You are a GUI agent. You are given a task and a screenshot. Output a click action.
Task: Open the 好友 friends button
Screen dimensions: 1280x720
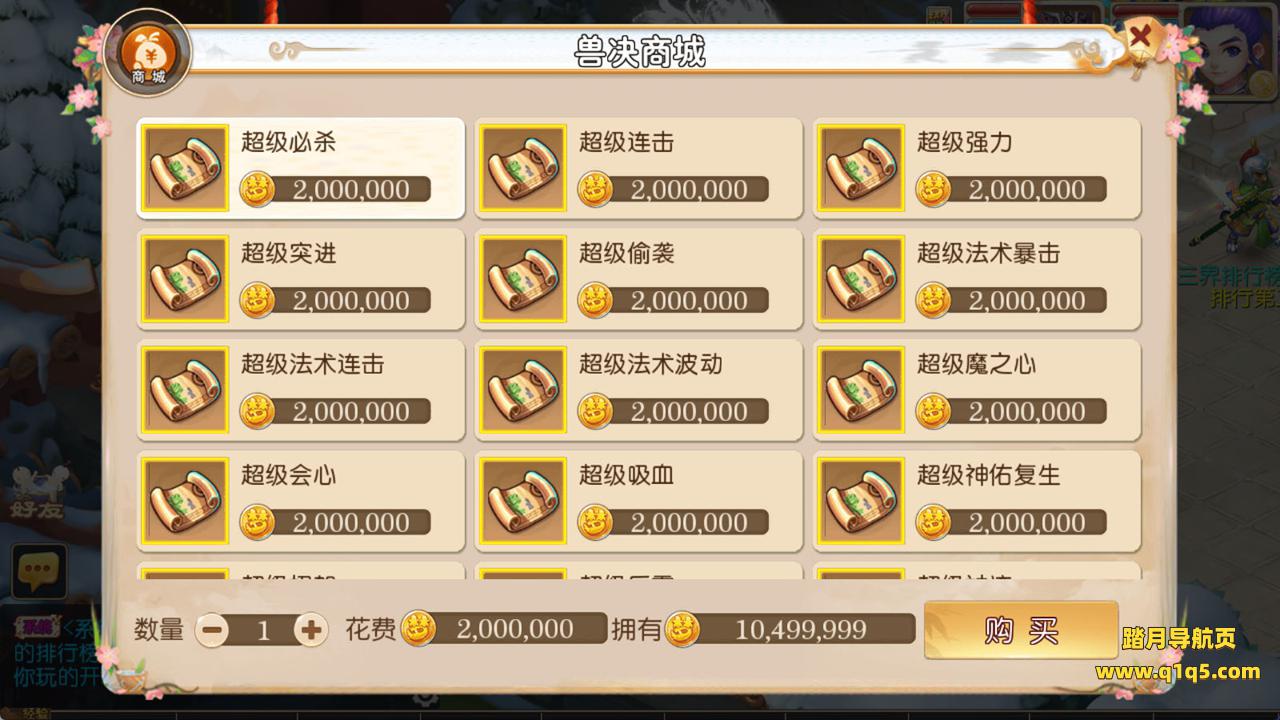tap(37, 488)
